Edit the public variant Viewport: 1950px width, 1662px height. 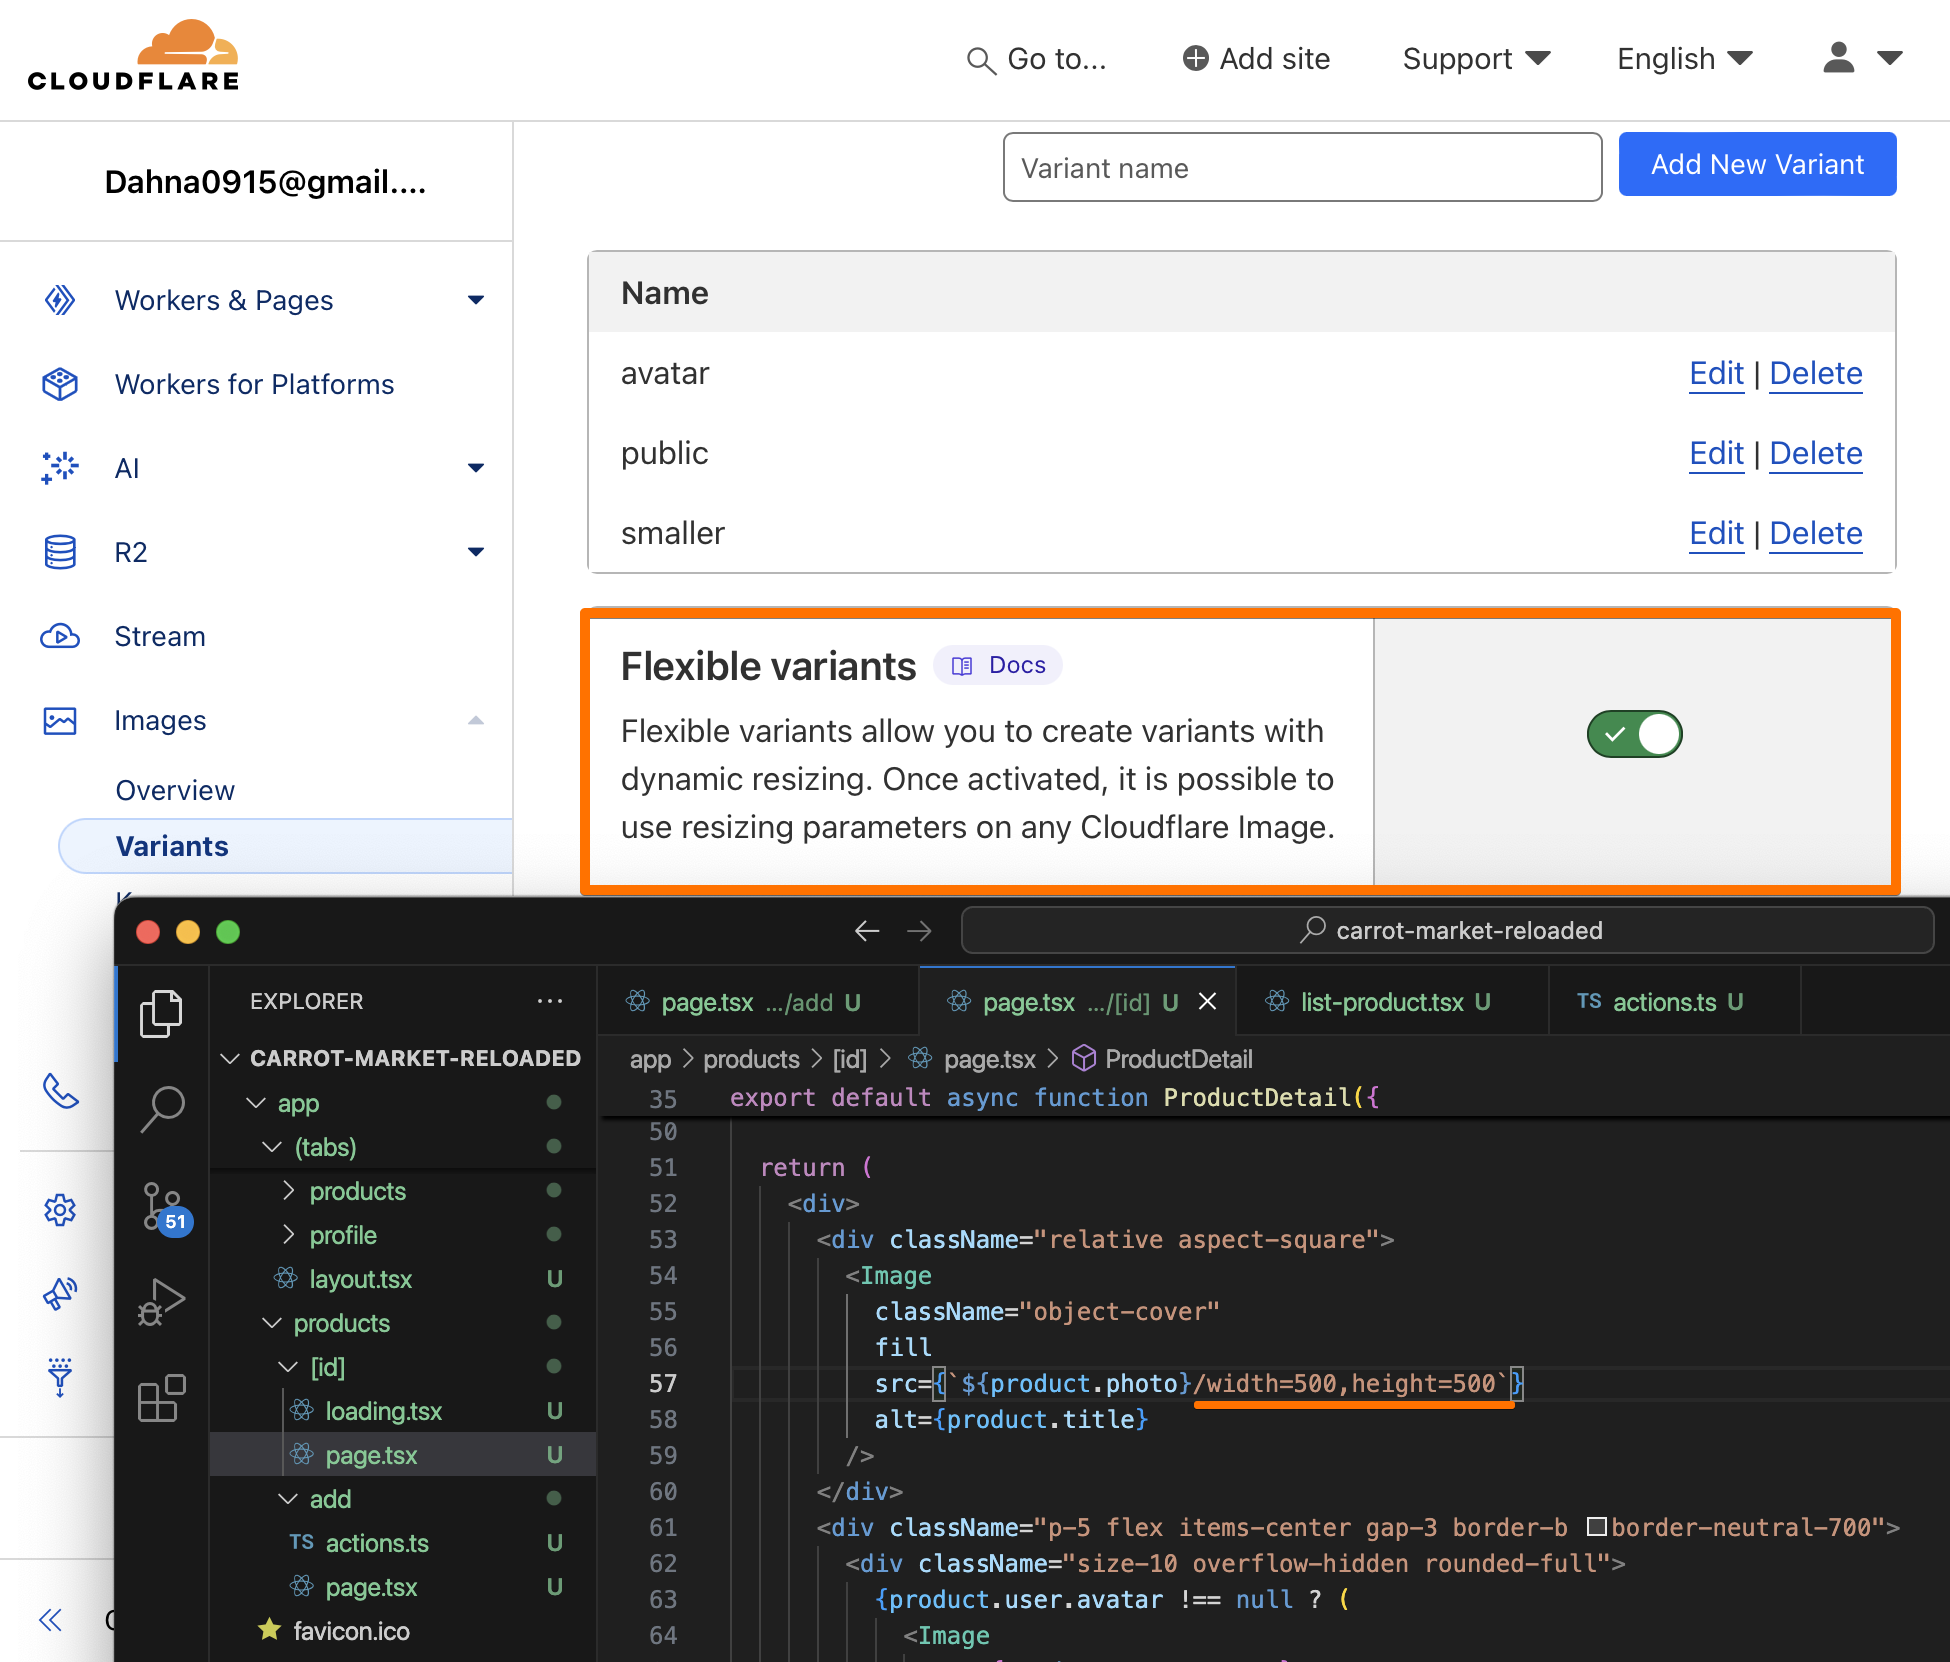point(1716,453)
